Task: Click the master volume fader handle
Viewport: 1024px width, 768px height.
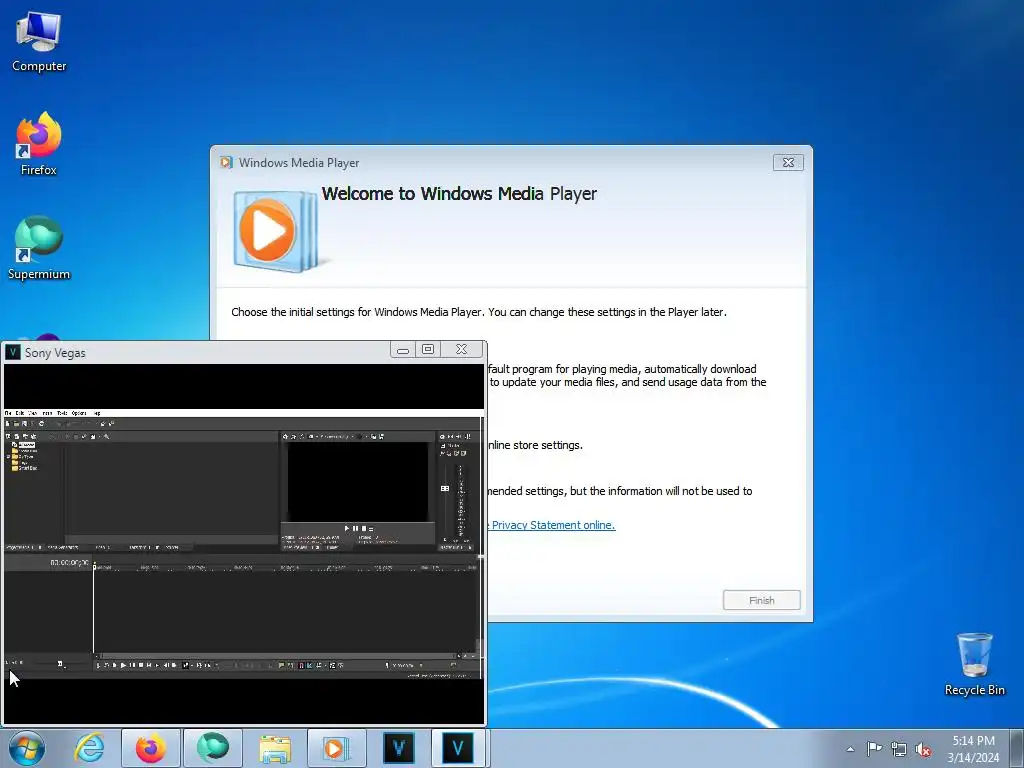Action: [445, 488]
